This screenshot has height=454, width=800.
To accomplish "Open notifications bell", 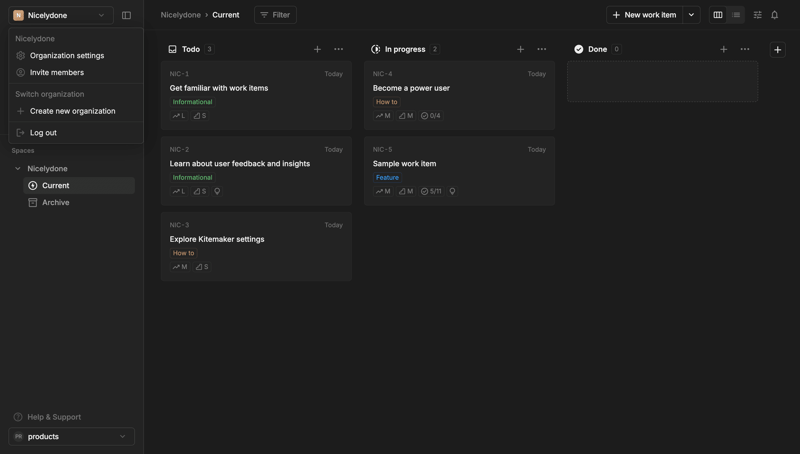I will [774, 15].
